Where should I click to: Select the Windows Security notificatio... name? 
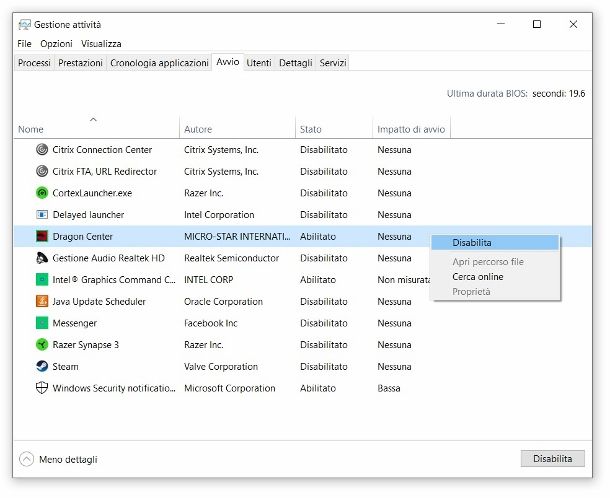(x=114, y=388)
